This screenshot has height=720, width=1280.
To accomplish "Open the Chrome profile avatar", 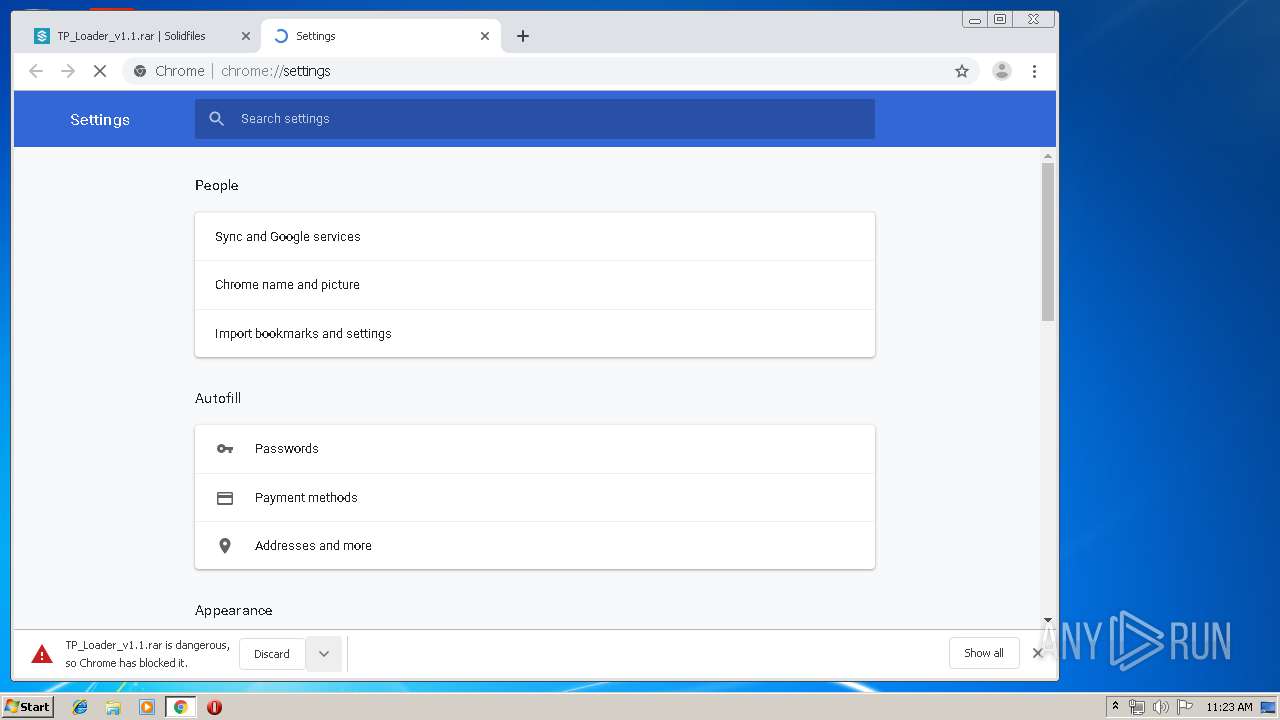I will 1001,71.
